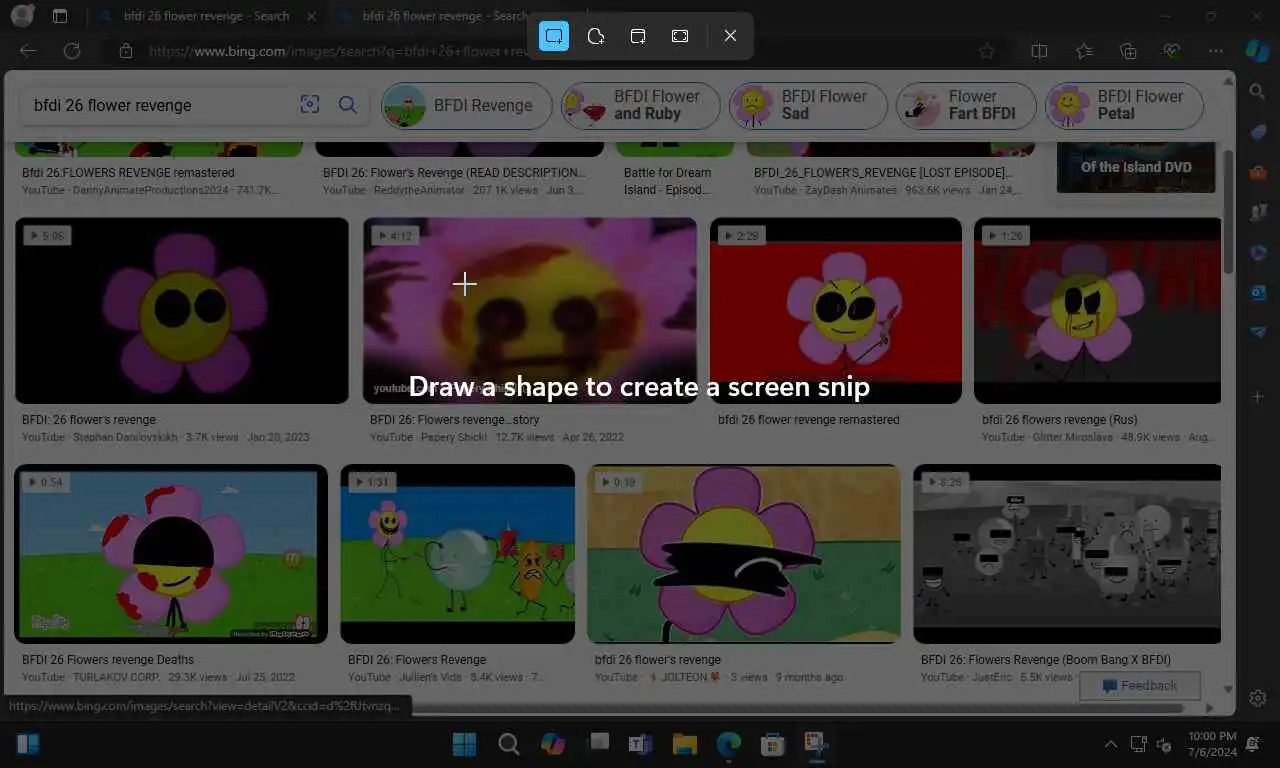This screenshot has width=1280, height=768.
Task: Select the BFDI Flower Petal chip
Action: click(1124, 105)
